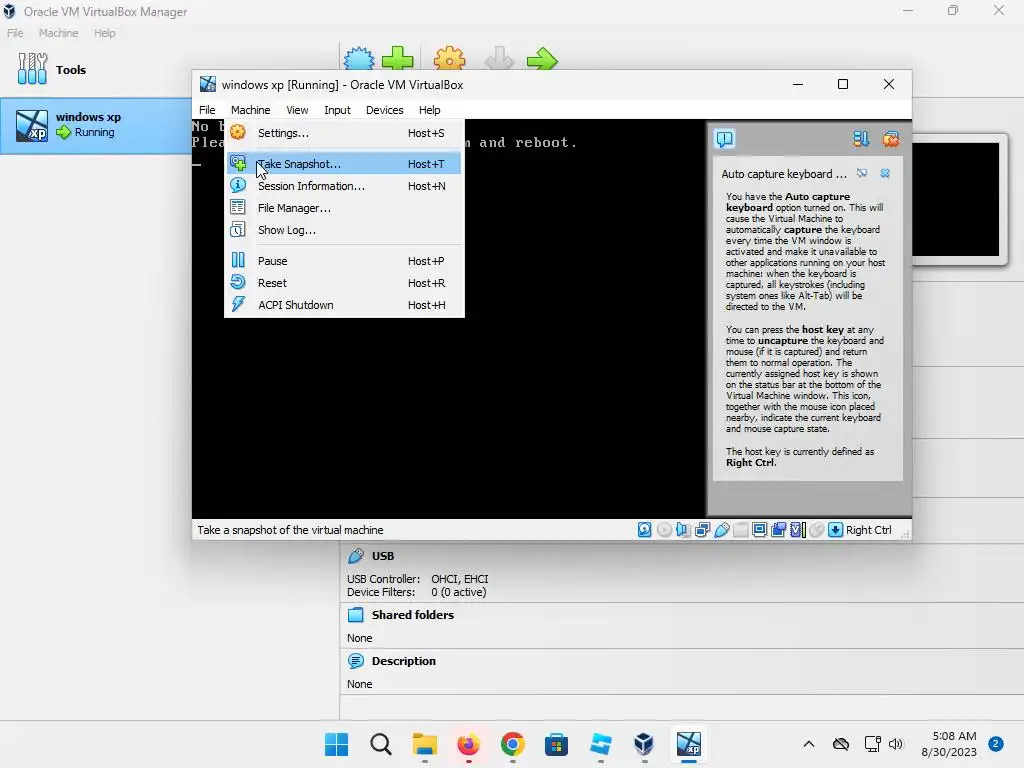Image resolution: width=1024 pixels, height=768 pixels.
Task: Click the shared folders status indicator
Action: [x=740, y=530]
